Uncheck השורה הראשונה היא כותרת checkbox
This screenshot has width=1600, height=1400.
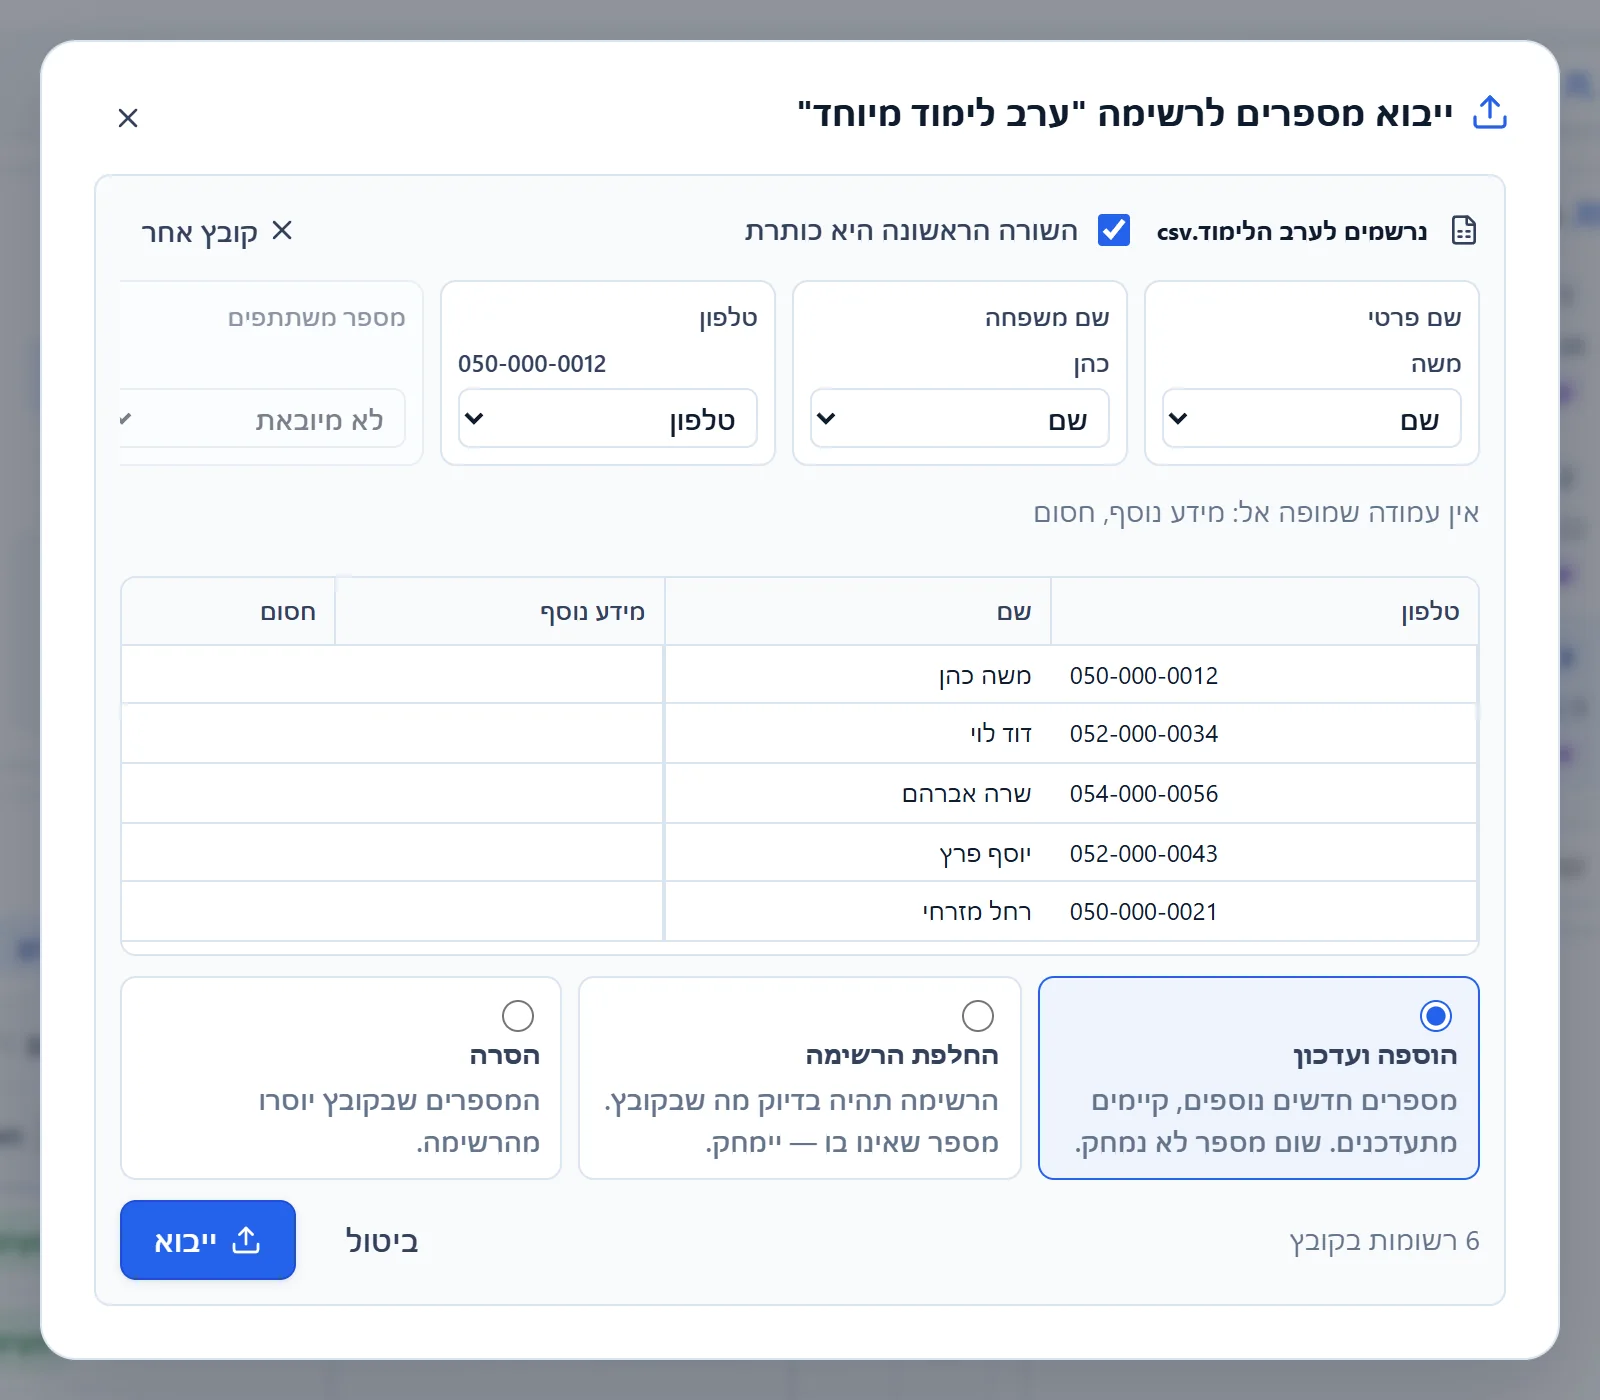[1114, 230]
